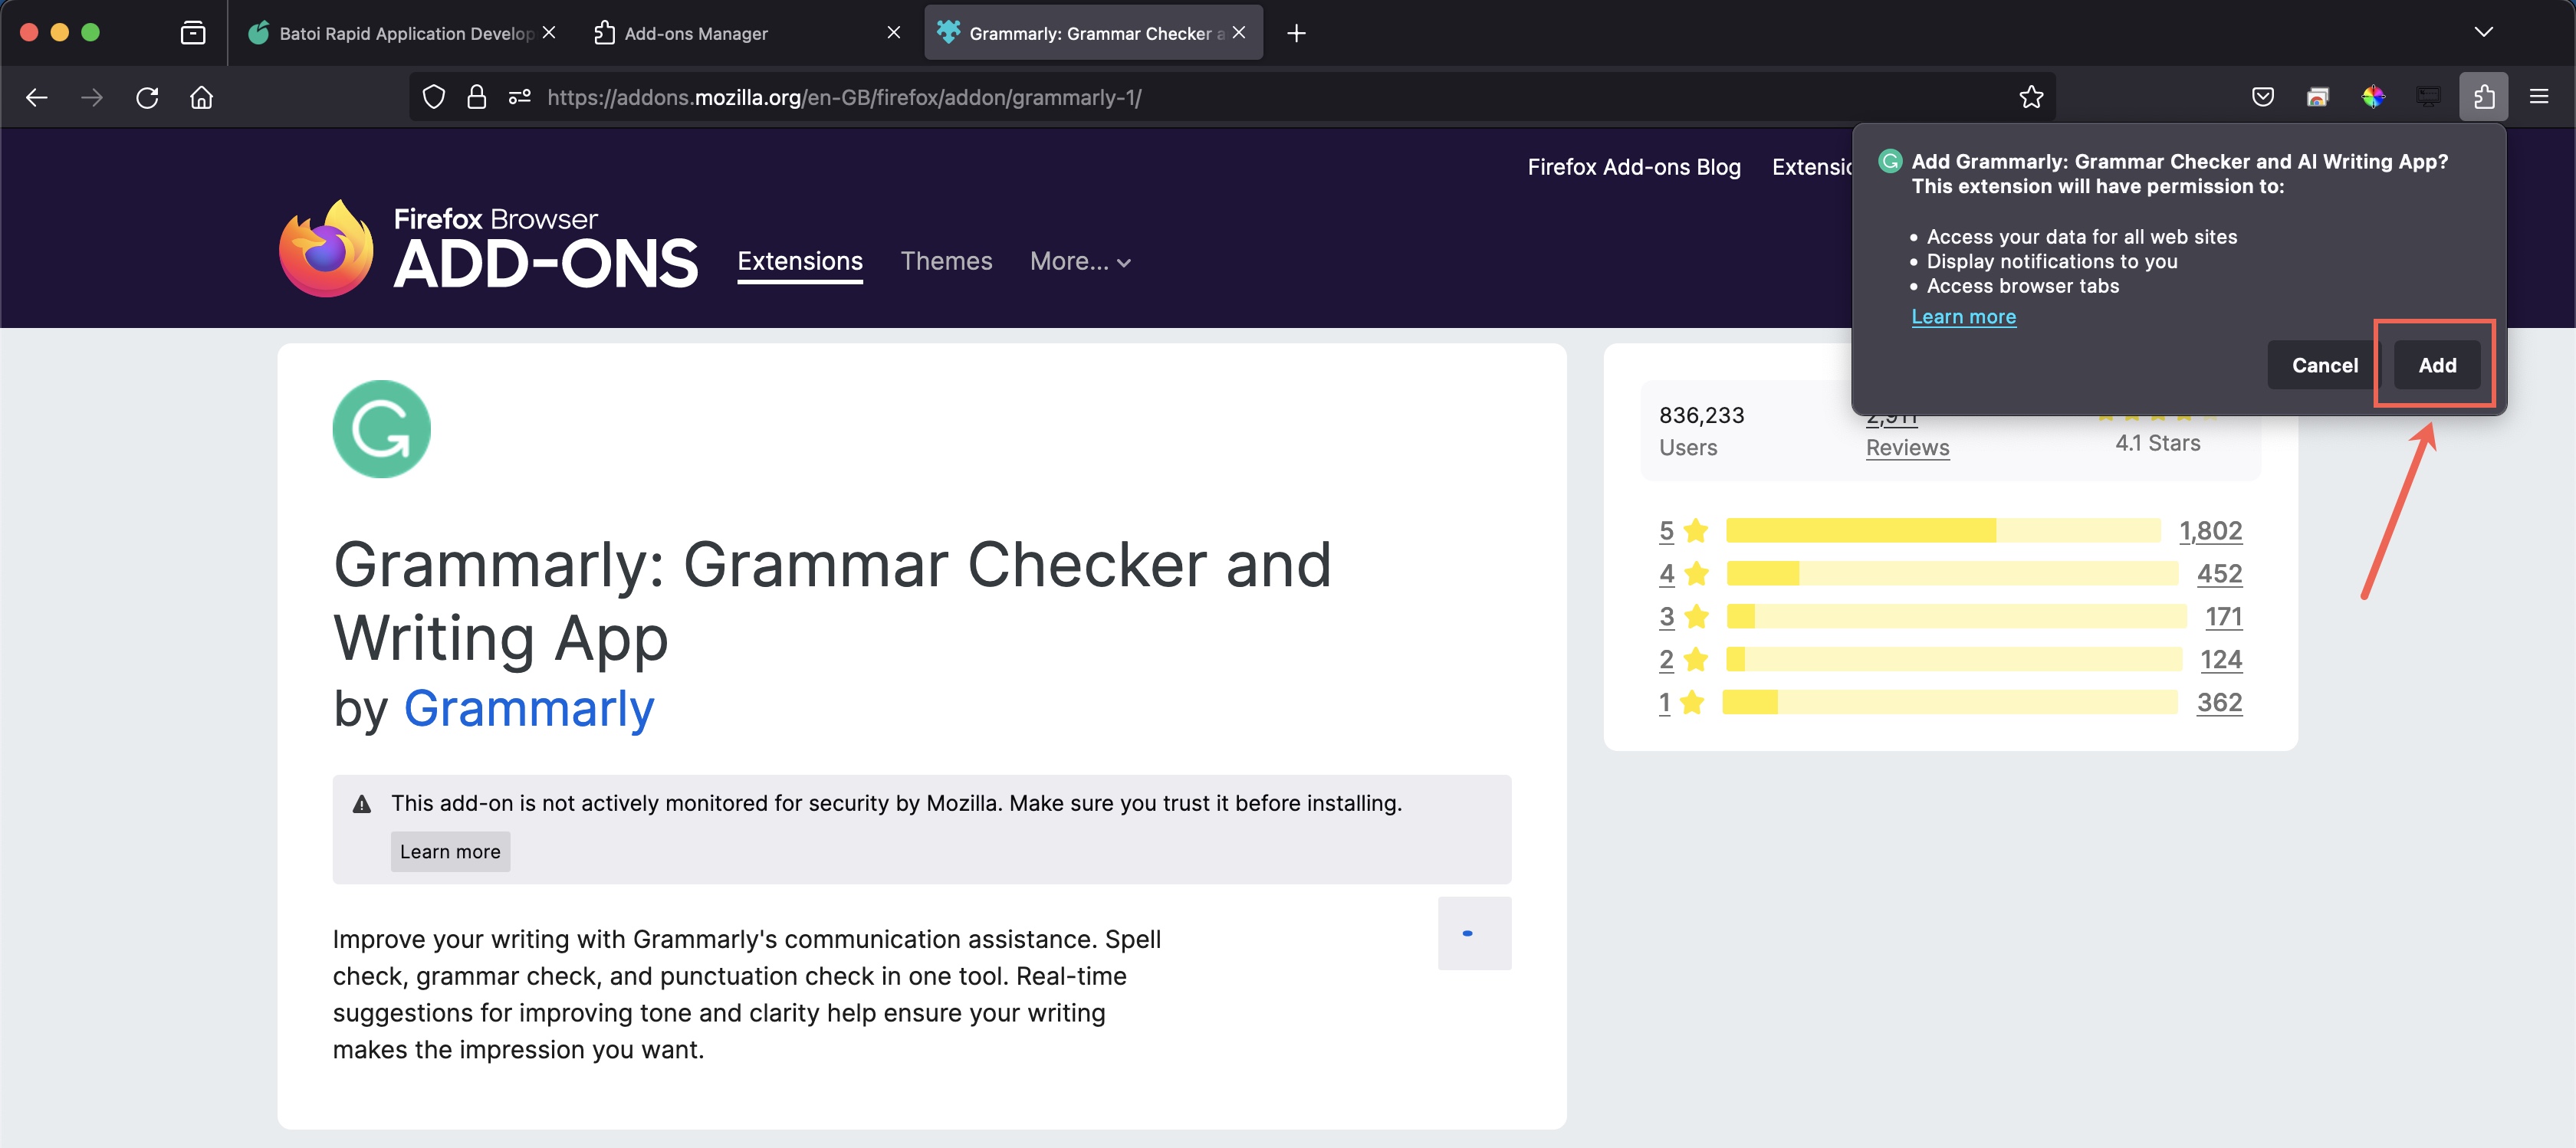This screenshot has width=2576, height=1148.
Task: Click the loading install button placeholder
Action: tap(1474, 933)
